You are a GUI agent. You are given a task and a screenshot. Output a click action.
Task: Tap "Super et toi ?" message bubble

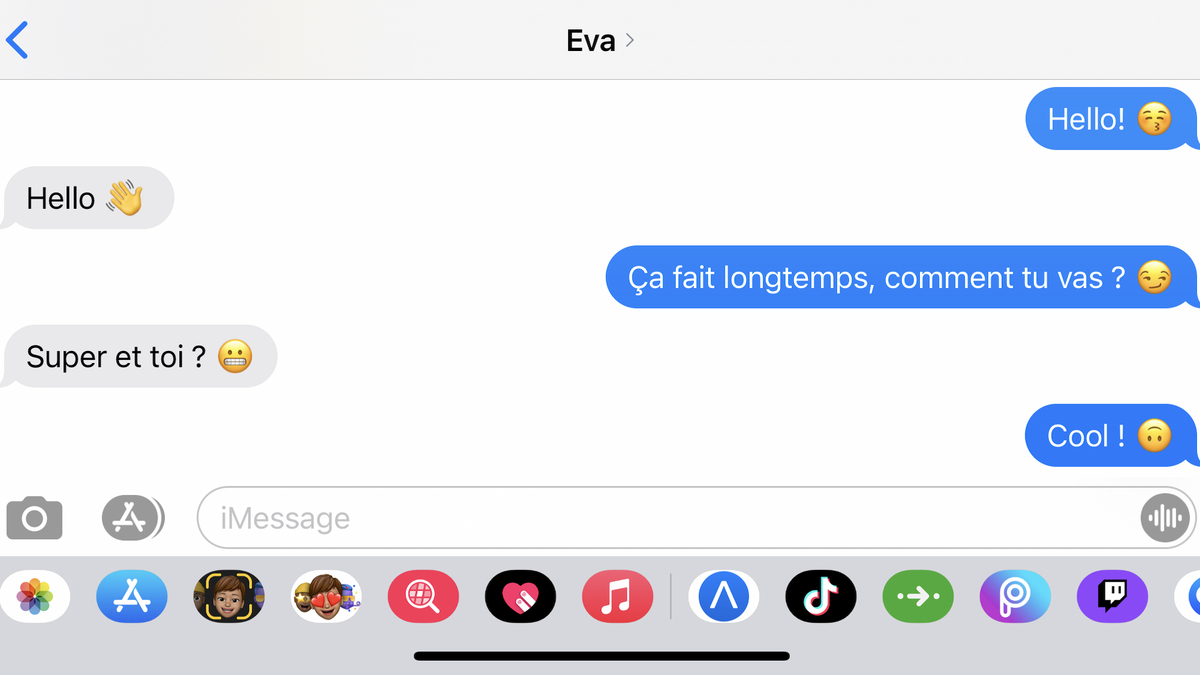tap(139, 357)
